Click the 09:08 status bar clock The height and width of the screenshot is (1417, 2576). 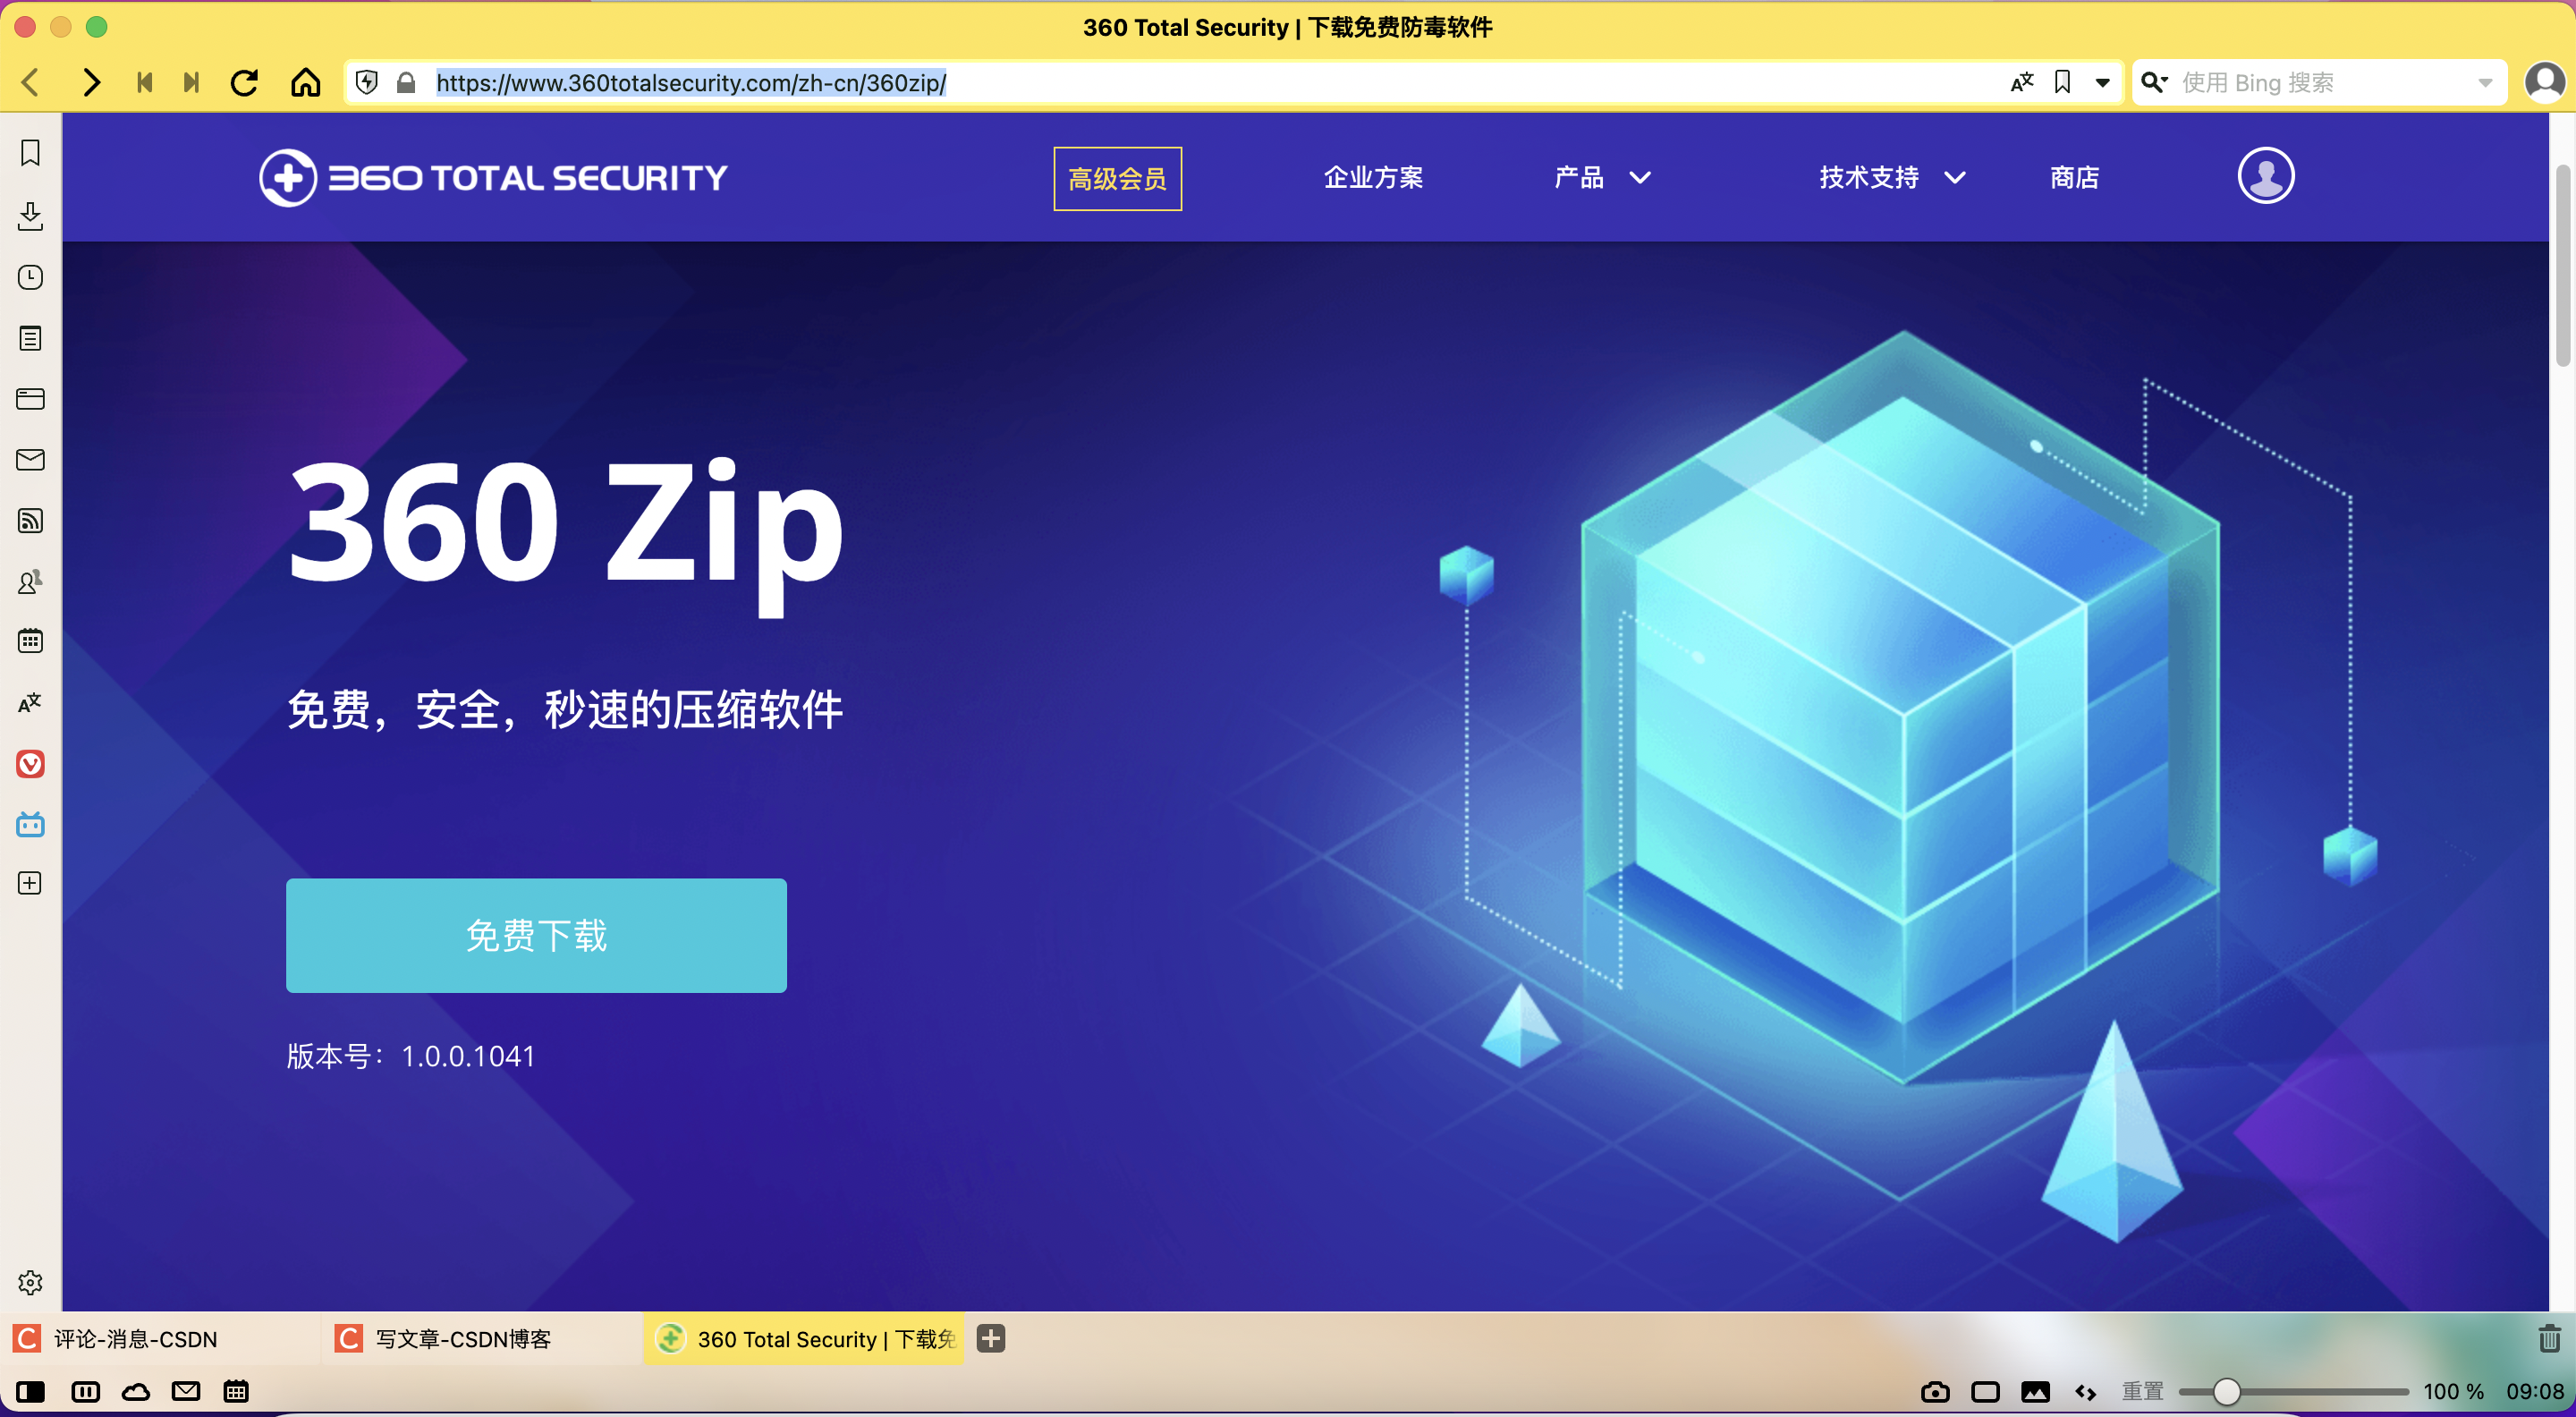pos(2534,1391)
